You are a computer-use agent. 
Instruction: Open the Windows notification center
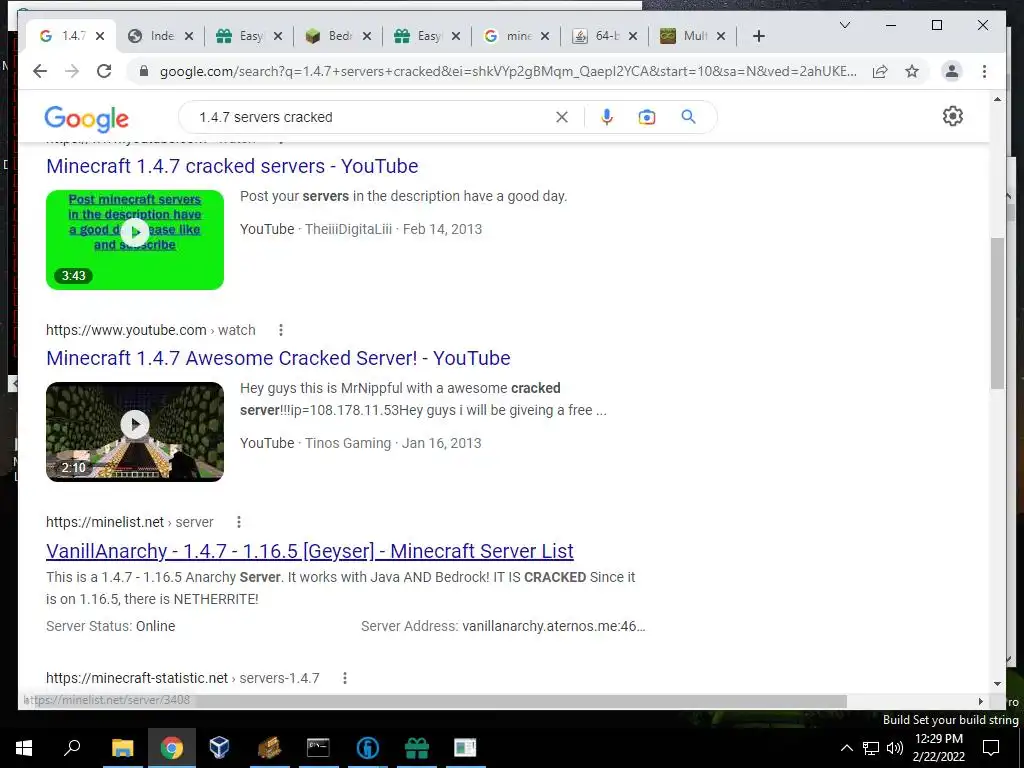(x=991, y=748)
